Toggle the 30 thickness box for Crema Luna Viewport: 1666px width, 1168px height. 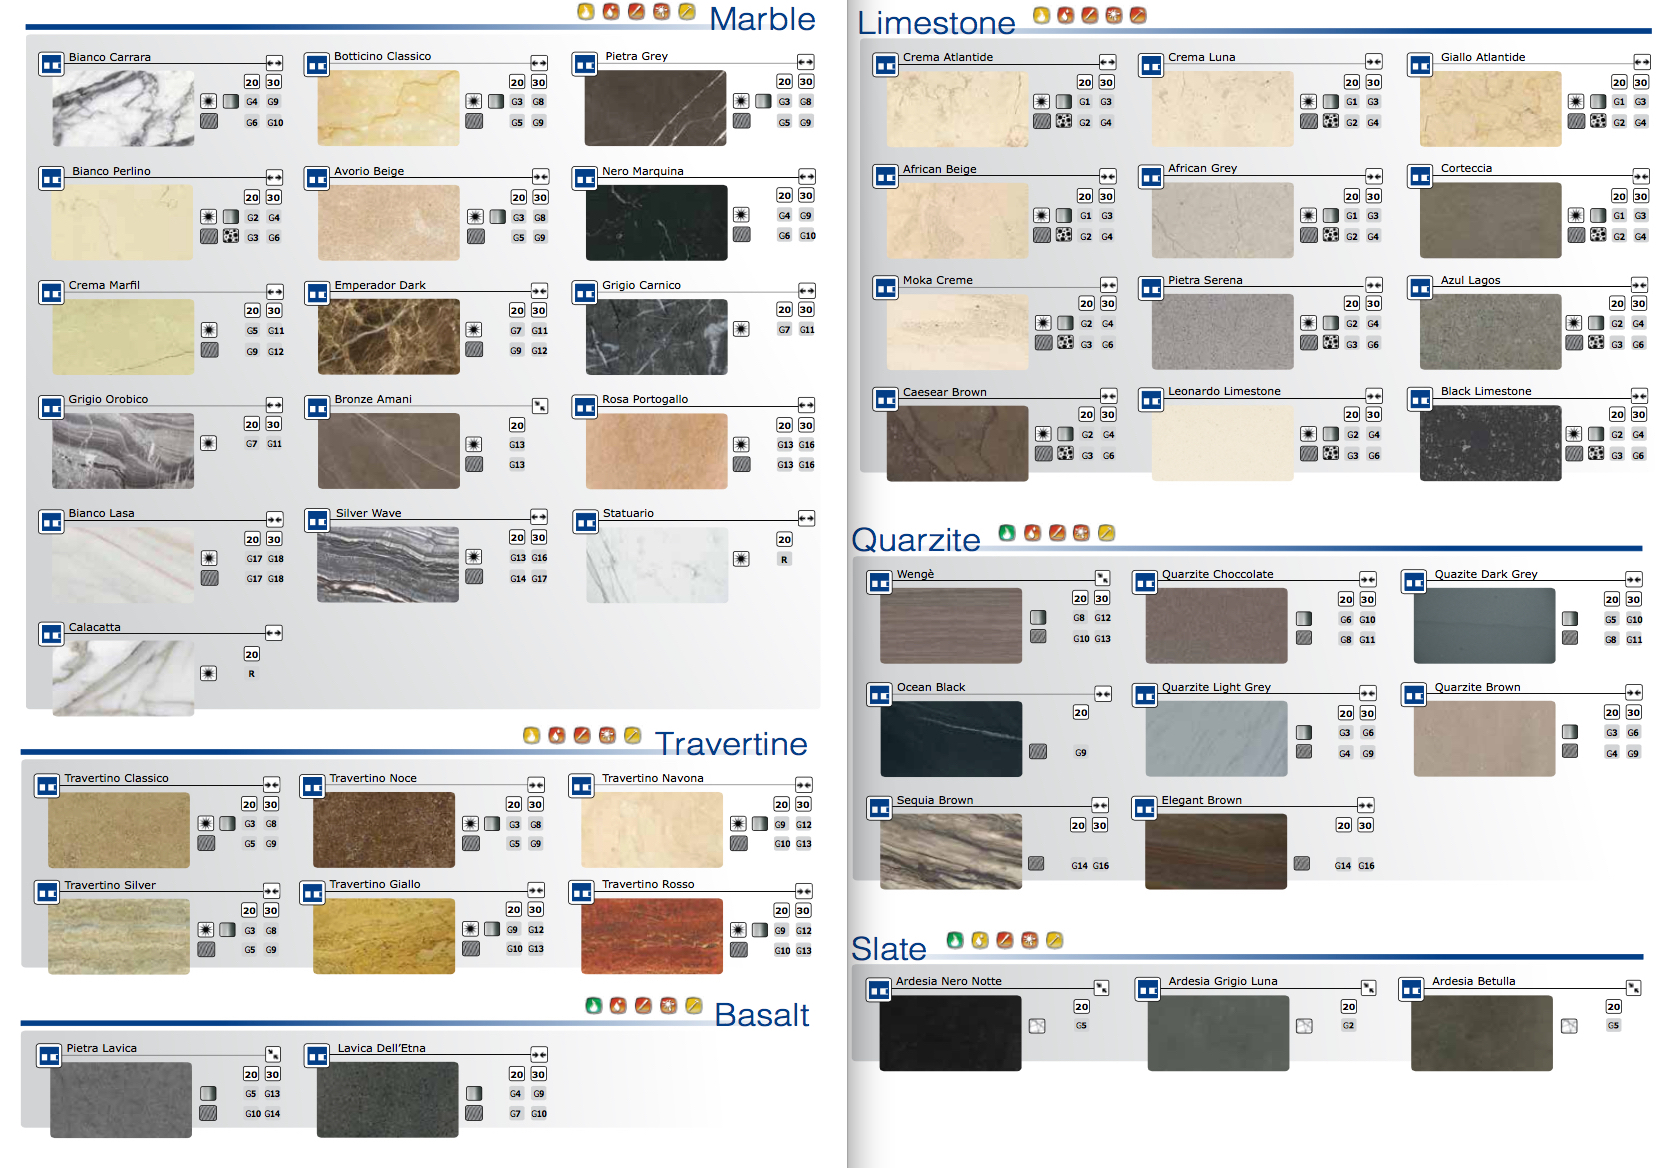pos(1373,82)
